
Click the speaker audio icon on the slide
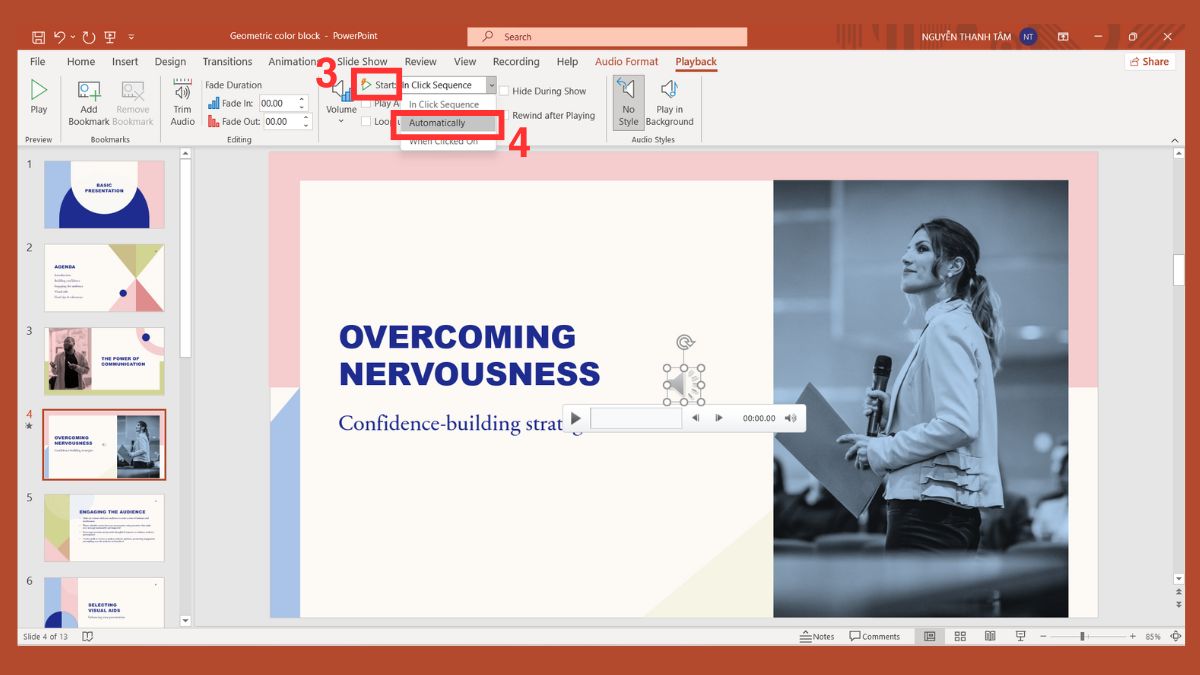(684, 385)
